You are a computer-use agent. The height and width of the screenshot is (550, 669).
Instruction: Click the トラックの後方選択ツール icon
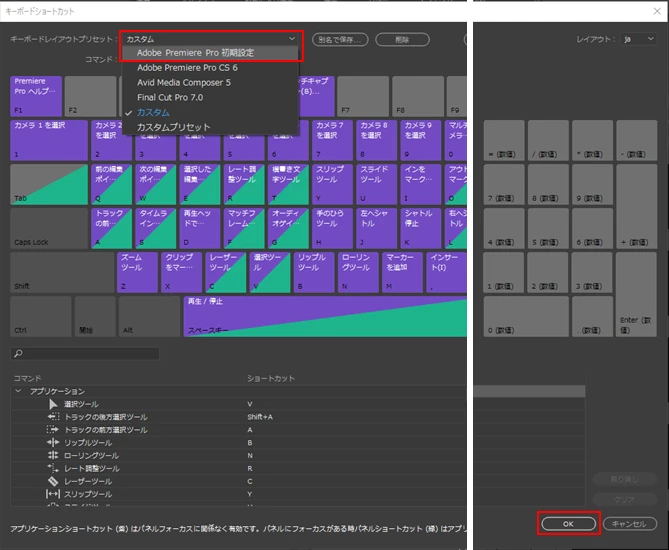pyautogui.click(x=53, y=417)
